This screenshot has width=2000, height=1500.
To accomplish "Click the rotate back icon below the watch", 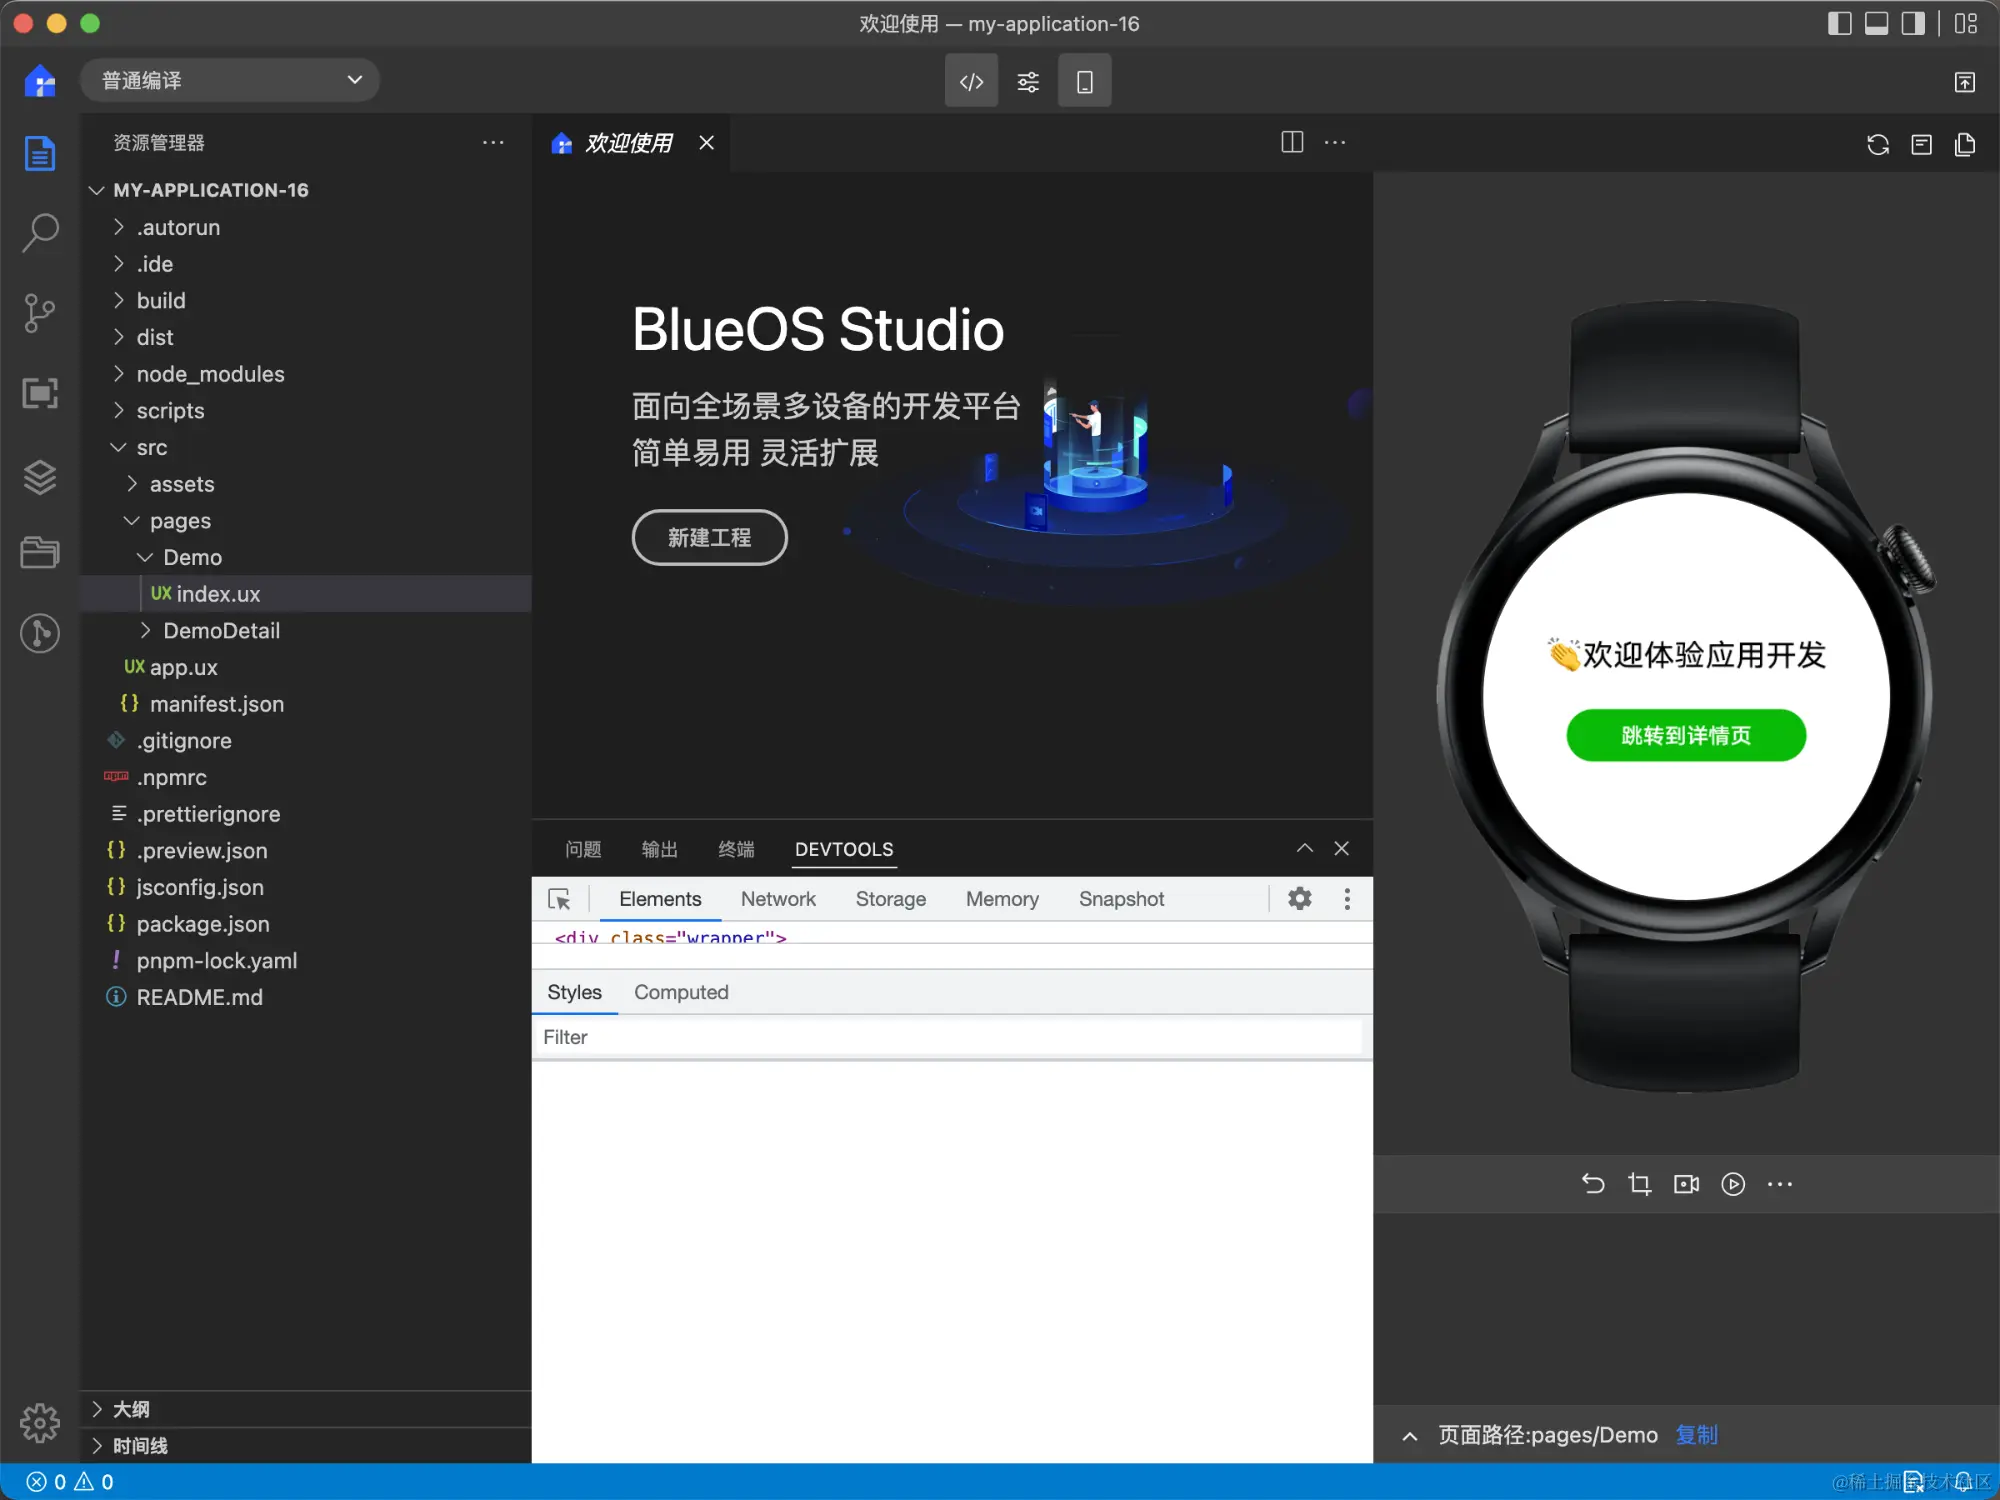I will [1592, 1184].
